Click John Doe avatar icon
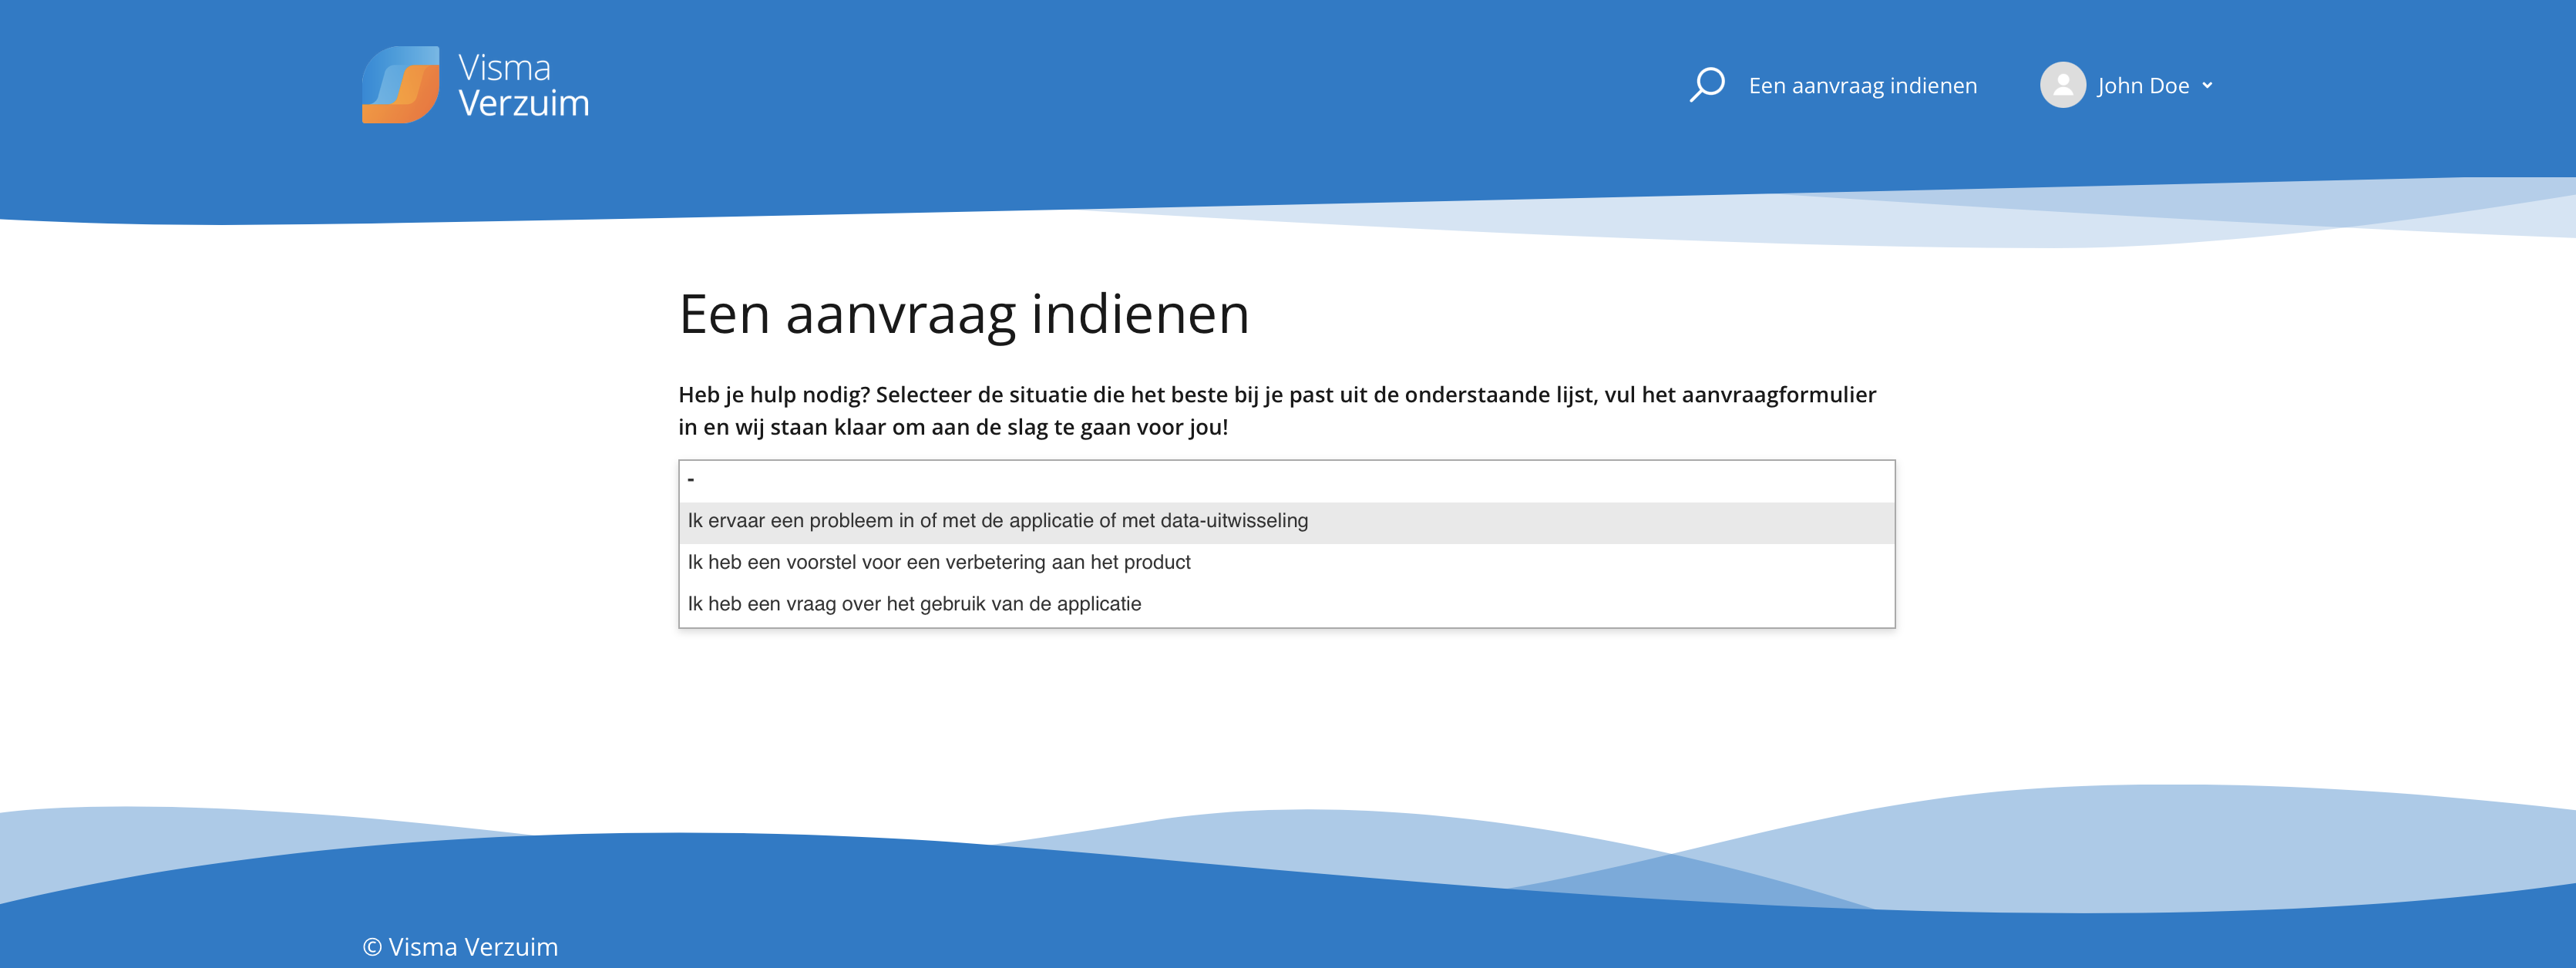Screen dimensions: 2576x968 tap(2062, 85)
